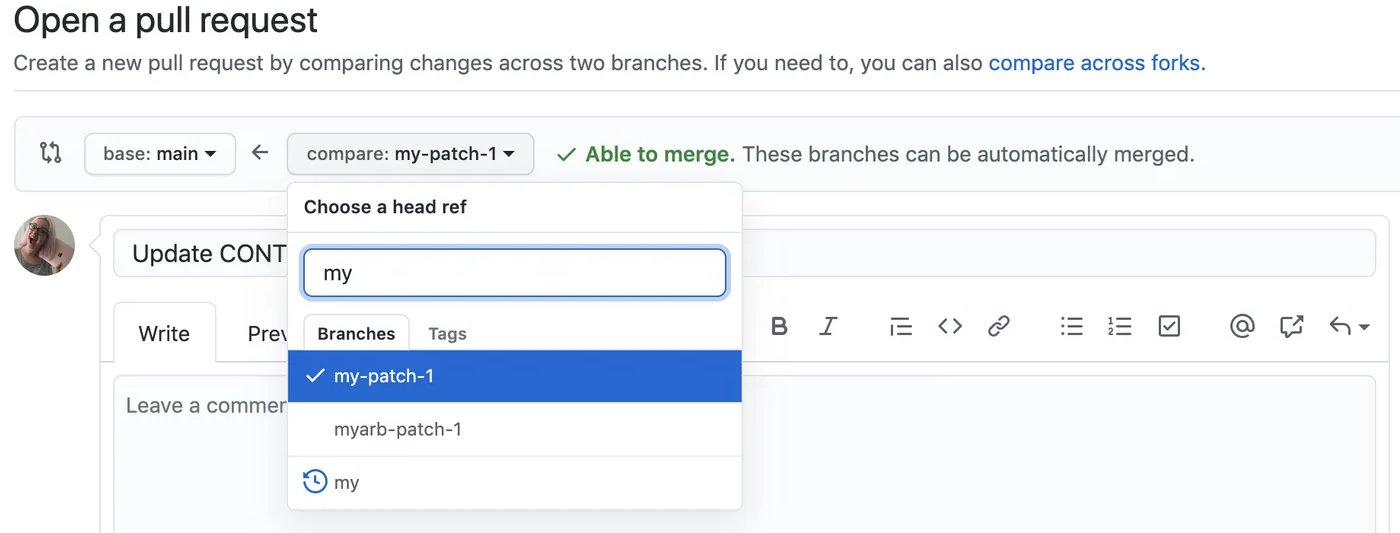Click the Bold formatting icon
Screen dimensions: 1400x533
click(779, 326)
